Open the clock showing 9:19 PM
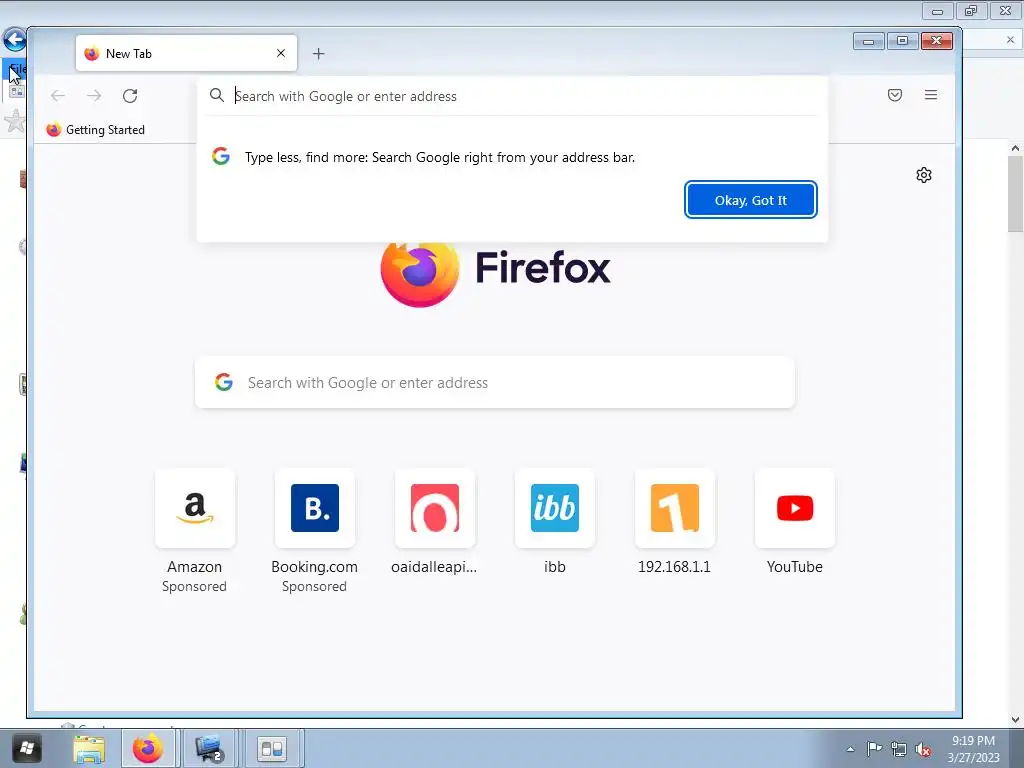1024x768 pixels. 973,749
